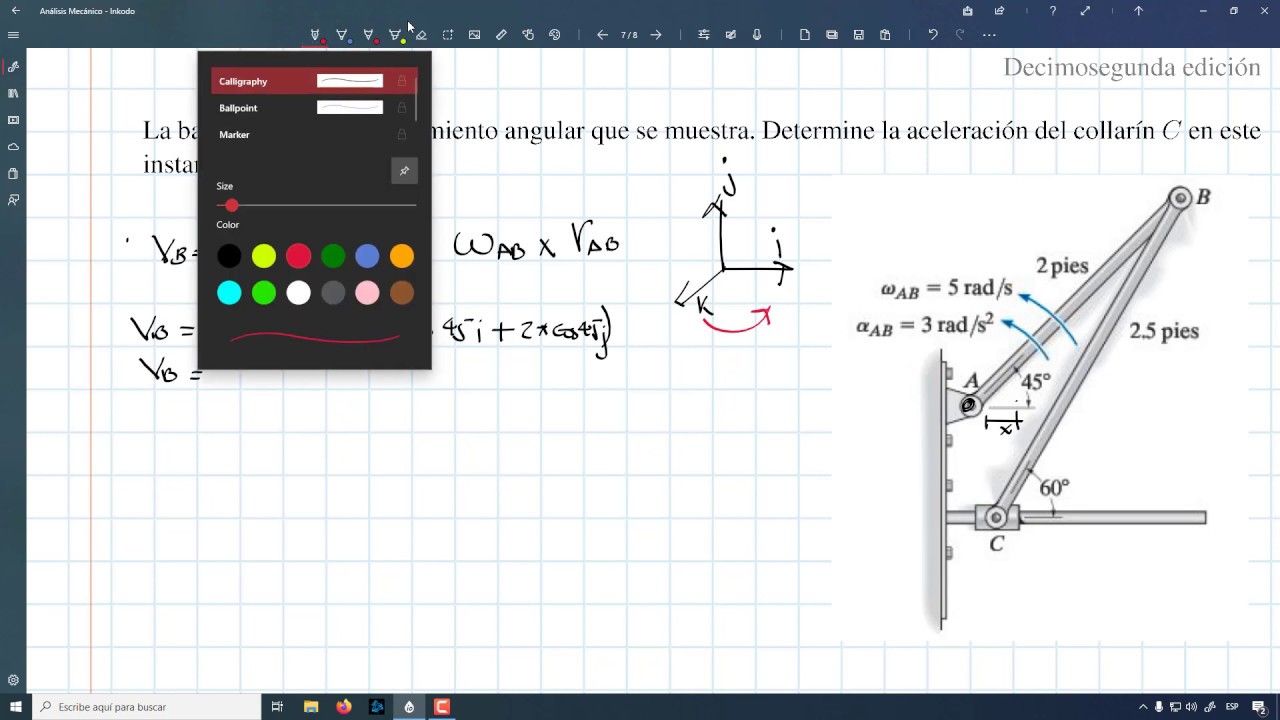Image resolution: width=1280 pixels, height=720 pixels.
Task: Create a new page
Action: (x=805, y=35)
